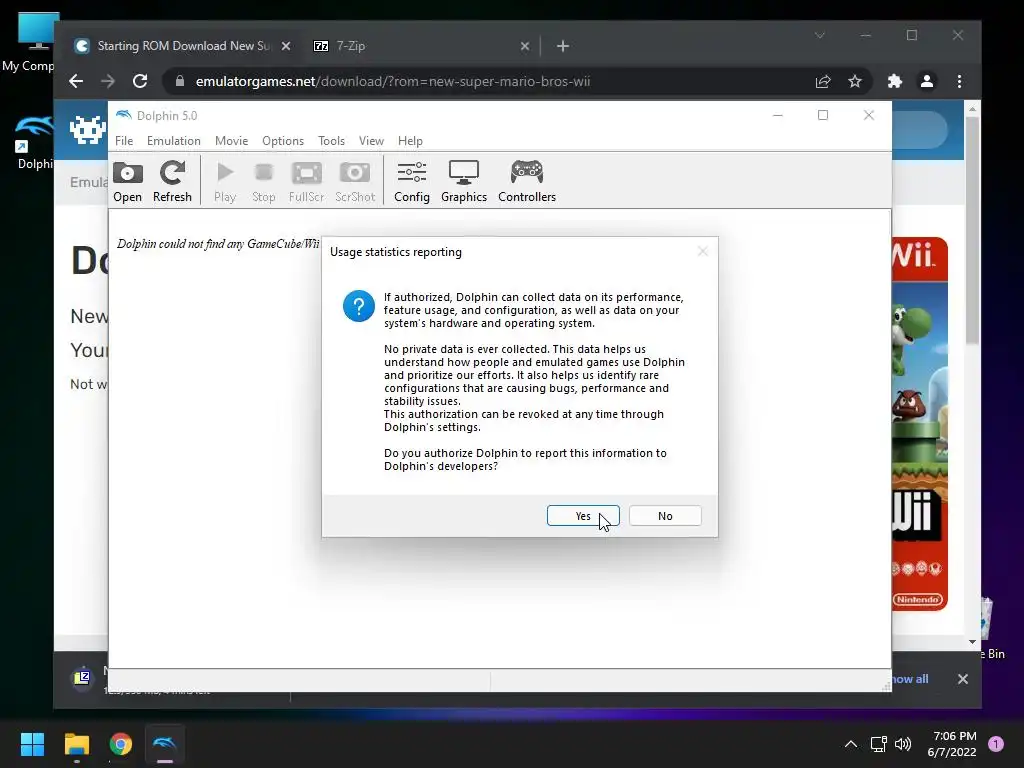The width and height of the screenshot is (1024, 768).
Task: Click the Play toolbar icon
Action: 225,182
